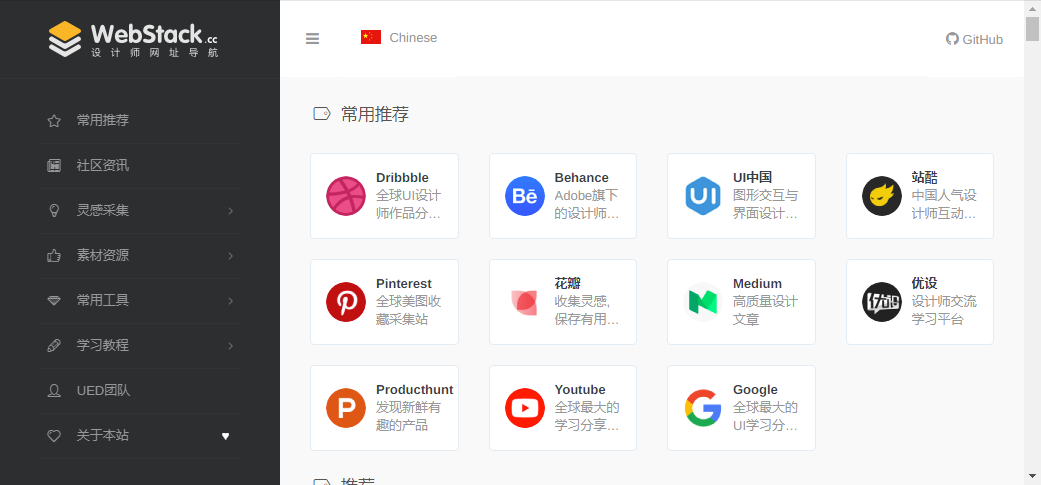Click the white heart badge on 关于本站
The image size is (1041, 485).
click(x=225, y=436)
